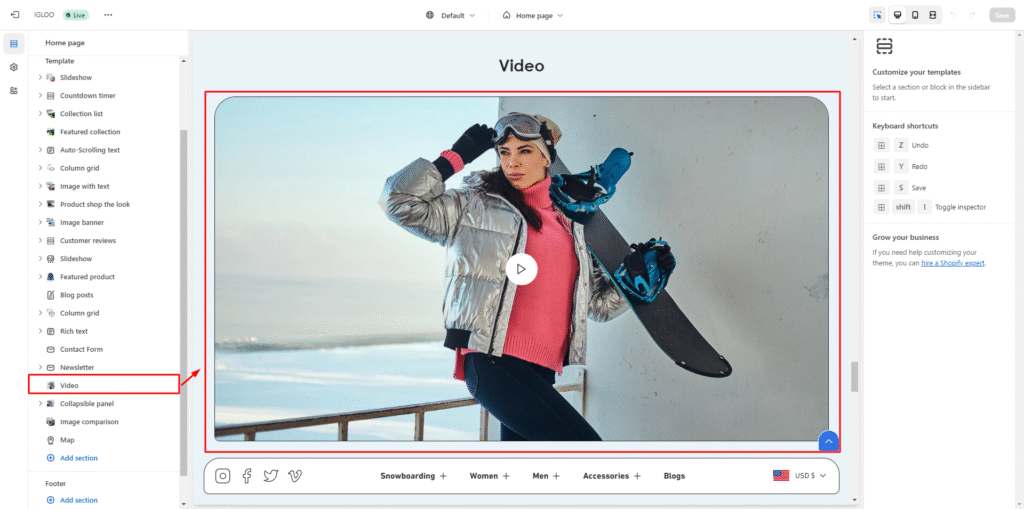Select the desktop preview icon

point(897,15)
